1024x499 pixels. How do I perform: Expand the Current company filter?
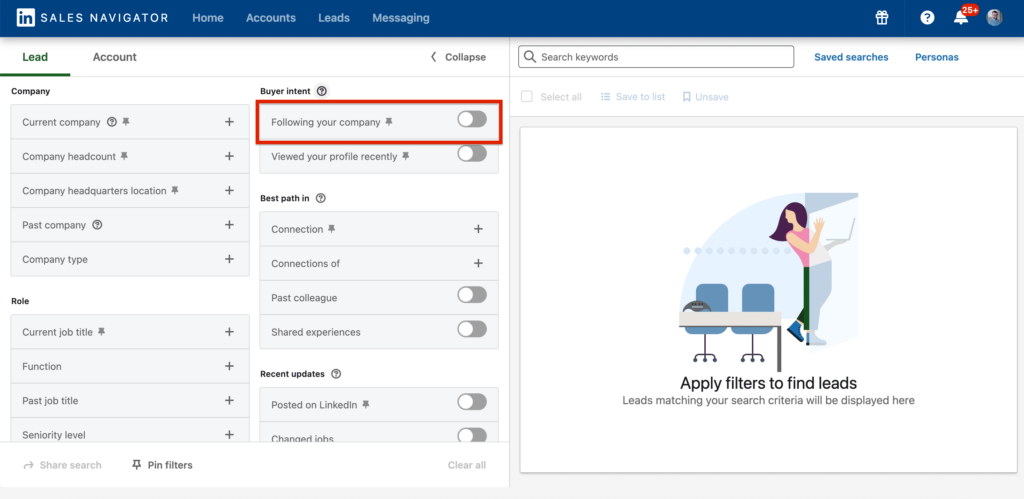(x=229, y=122)
